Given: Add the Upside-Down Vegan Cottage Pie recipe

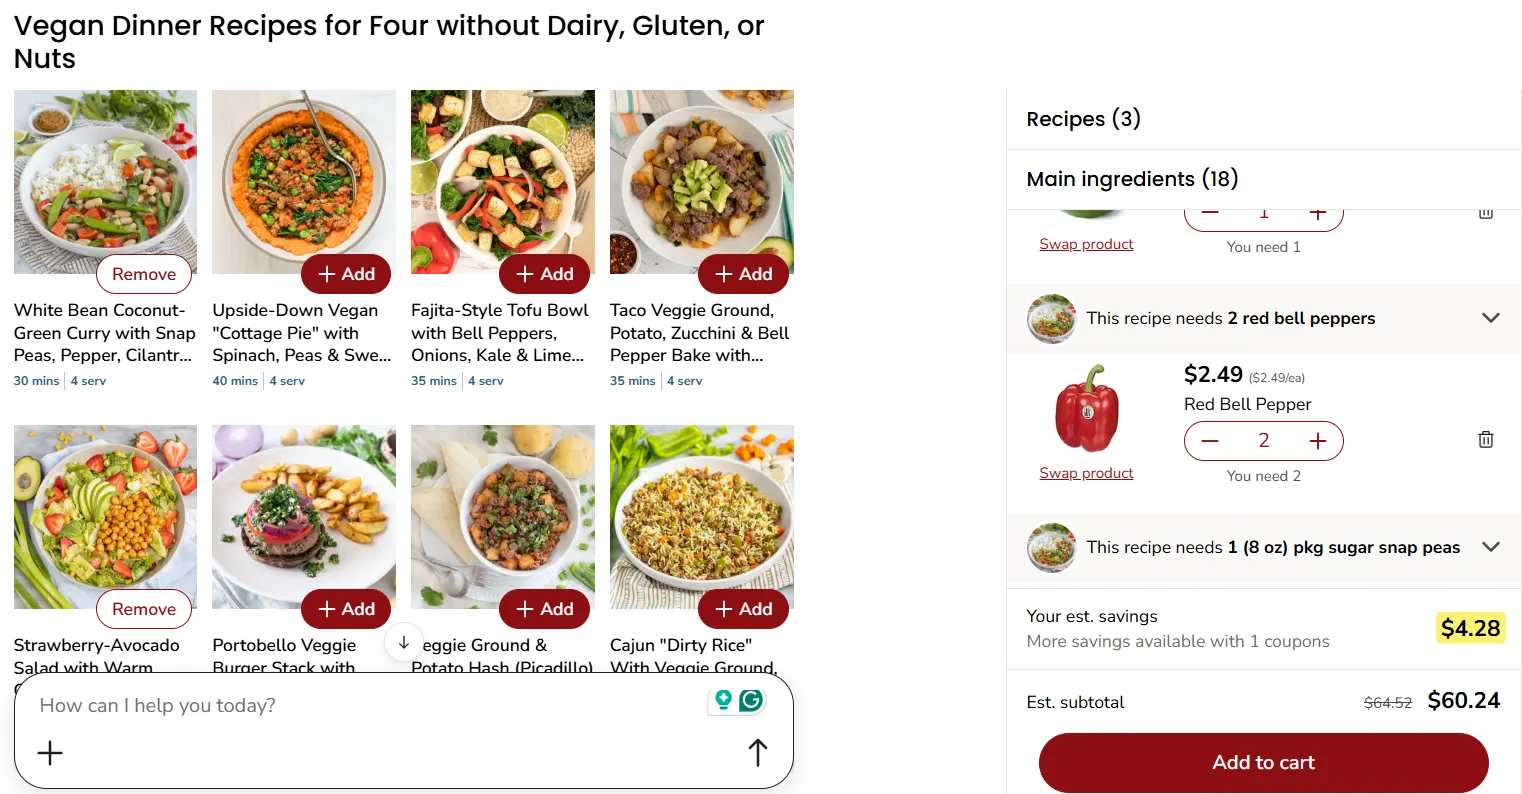Looking at the screenshot, I should tap(346, 273).
